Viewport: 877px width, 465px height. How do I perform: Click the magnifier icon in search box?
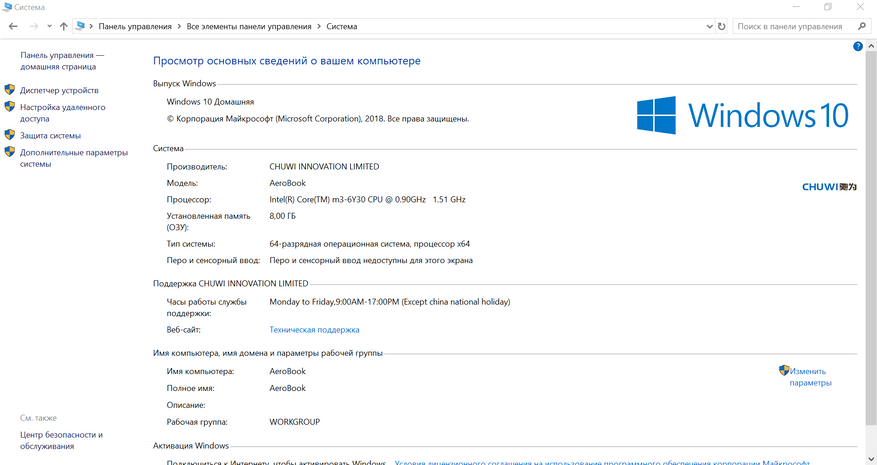tap(863, 26)
